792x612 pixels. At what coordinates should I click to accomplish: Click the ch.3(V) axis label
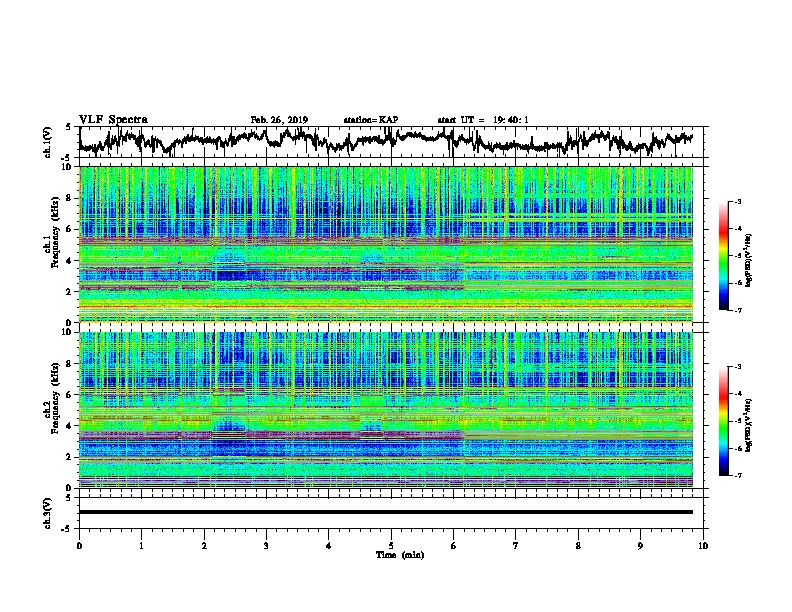47,513
